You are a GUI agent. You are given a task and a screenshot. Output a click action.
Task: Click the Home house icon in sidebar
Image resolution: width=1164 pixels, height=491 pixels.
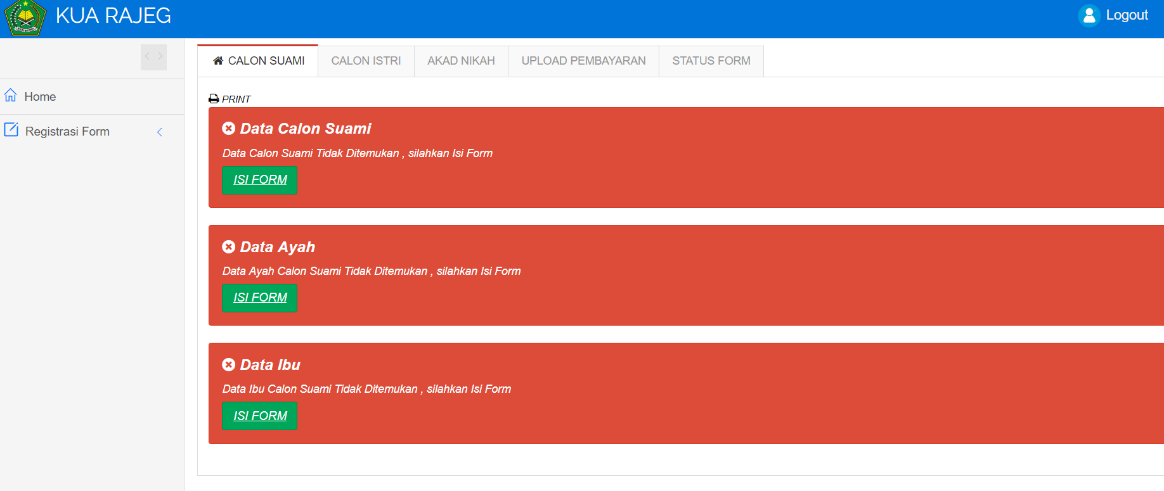tap(10, 96)
